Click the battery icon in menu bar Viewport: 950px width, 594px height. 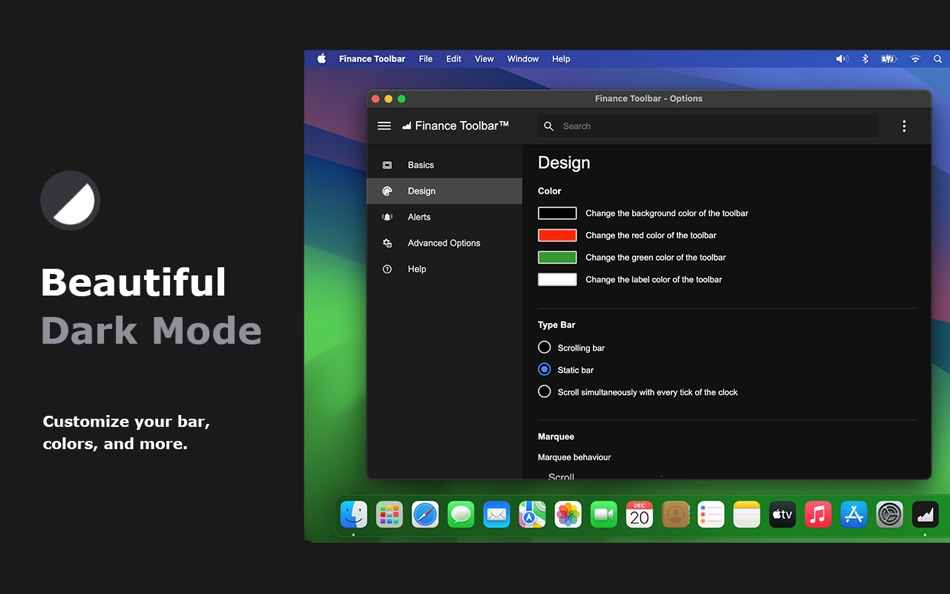[x=889, y=59]
